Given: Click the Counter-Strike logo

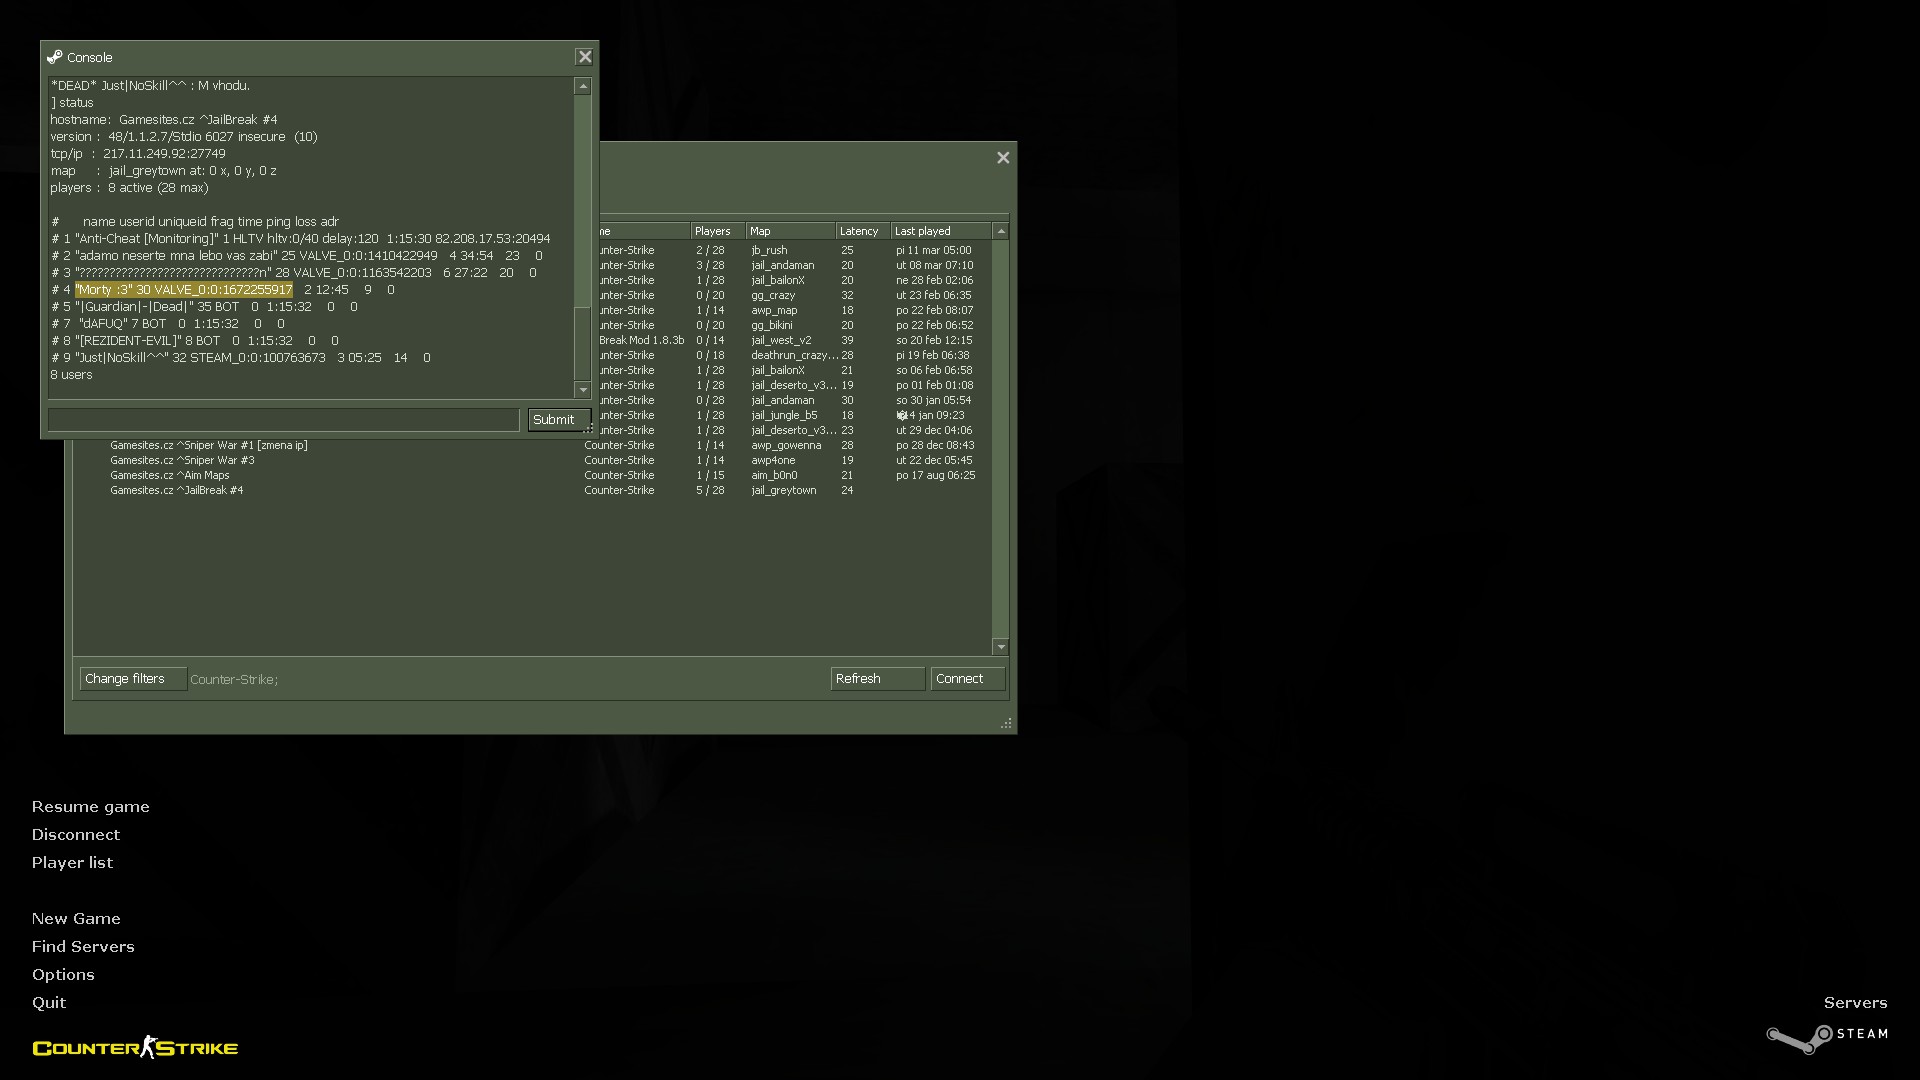Looking at the screenshot, I should point(135,1047).
